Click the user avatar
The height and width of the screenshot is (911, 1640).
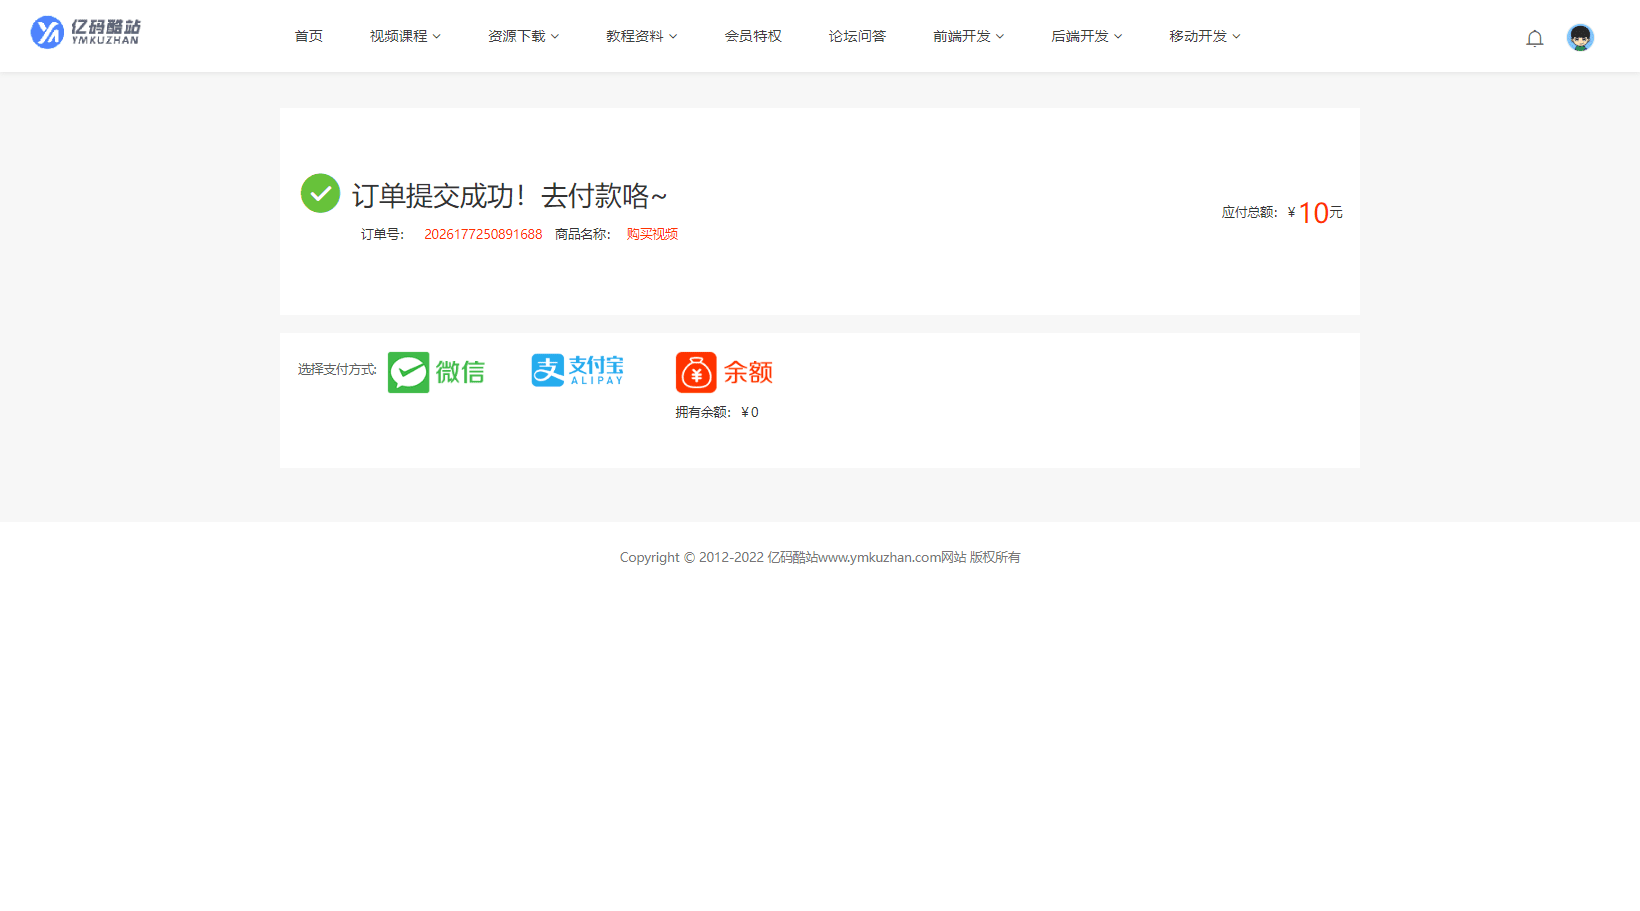[1580, 37]
